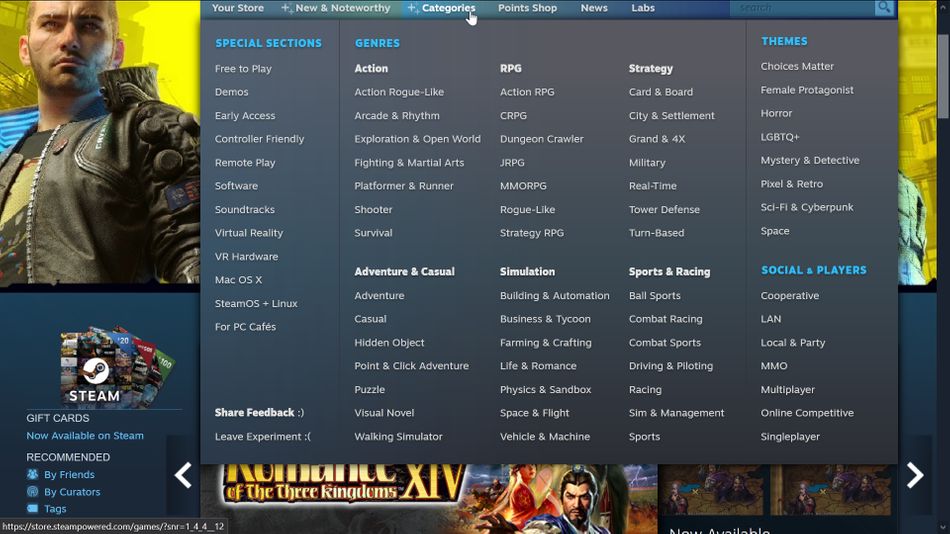Select Mac OS X
Screen dimensions: 950x534
[238, 280]
